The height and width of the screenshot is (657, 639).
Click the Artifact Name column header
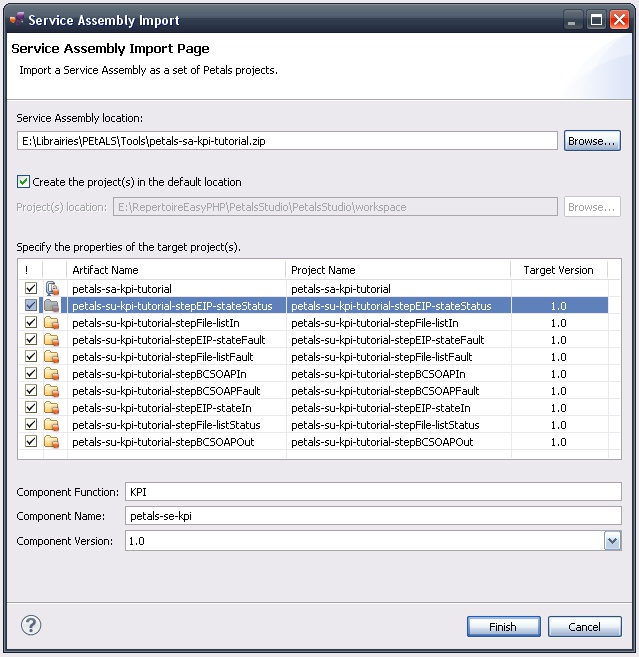tap(176, 270)
